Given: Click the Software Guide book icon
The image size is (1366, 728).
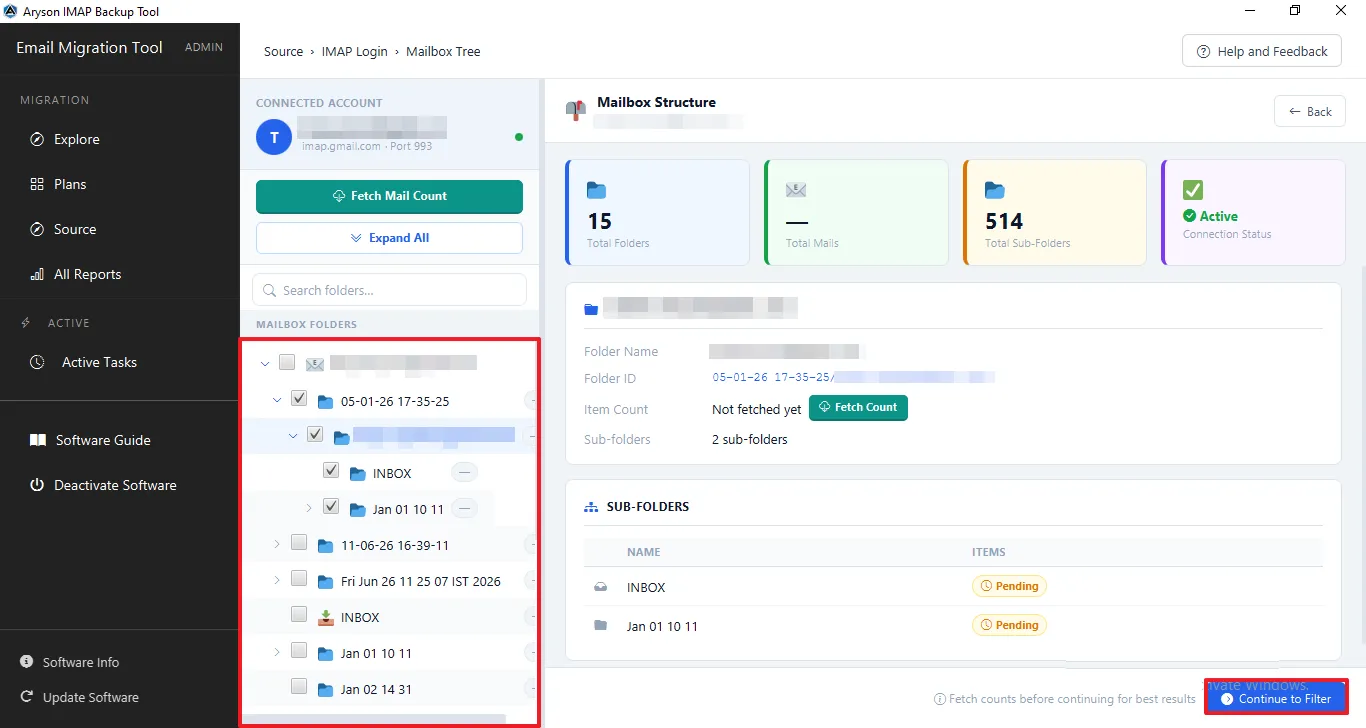Looking at the screenshot, I should 38,440.
